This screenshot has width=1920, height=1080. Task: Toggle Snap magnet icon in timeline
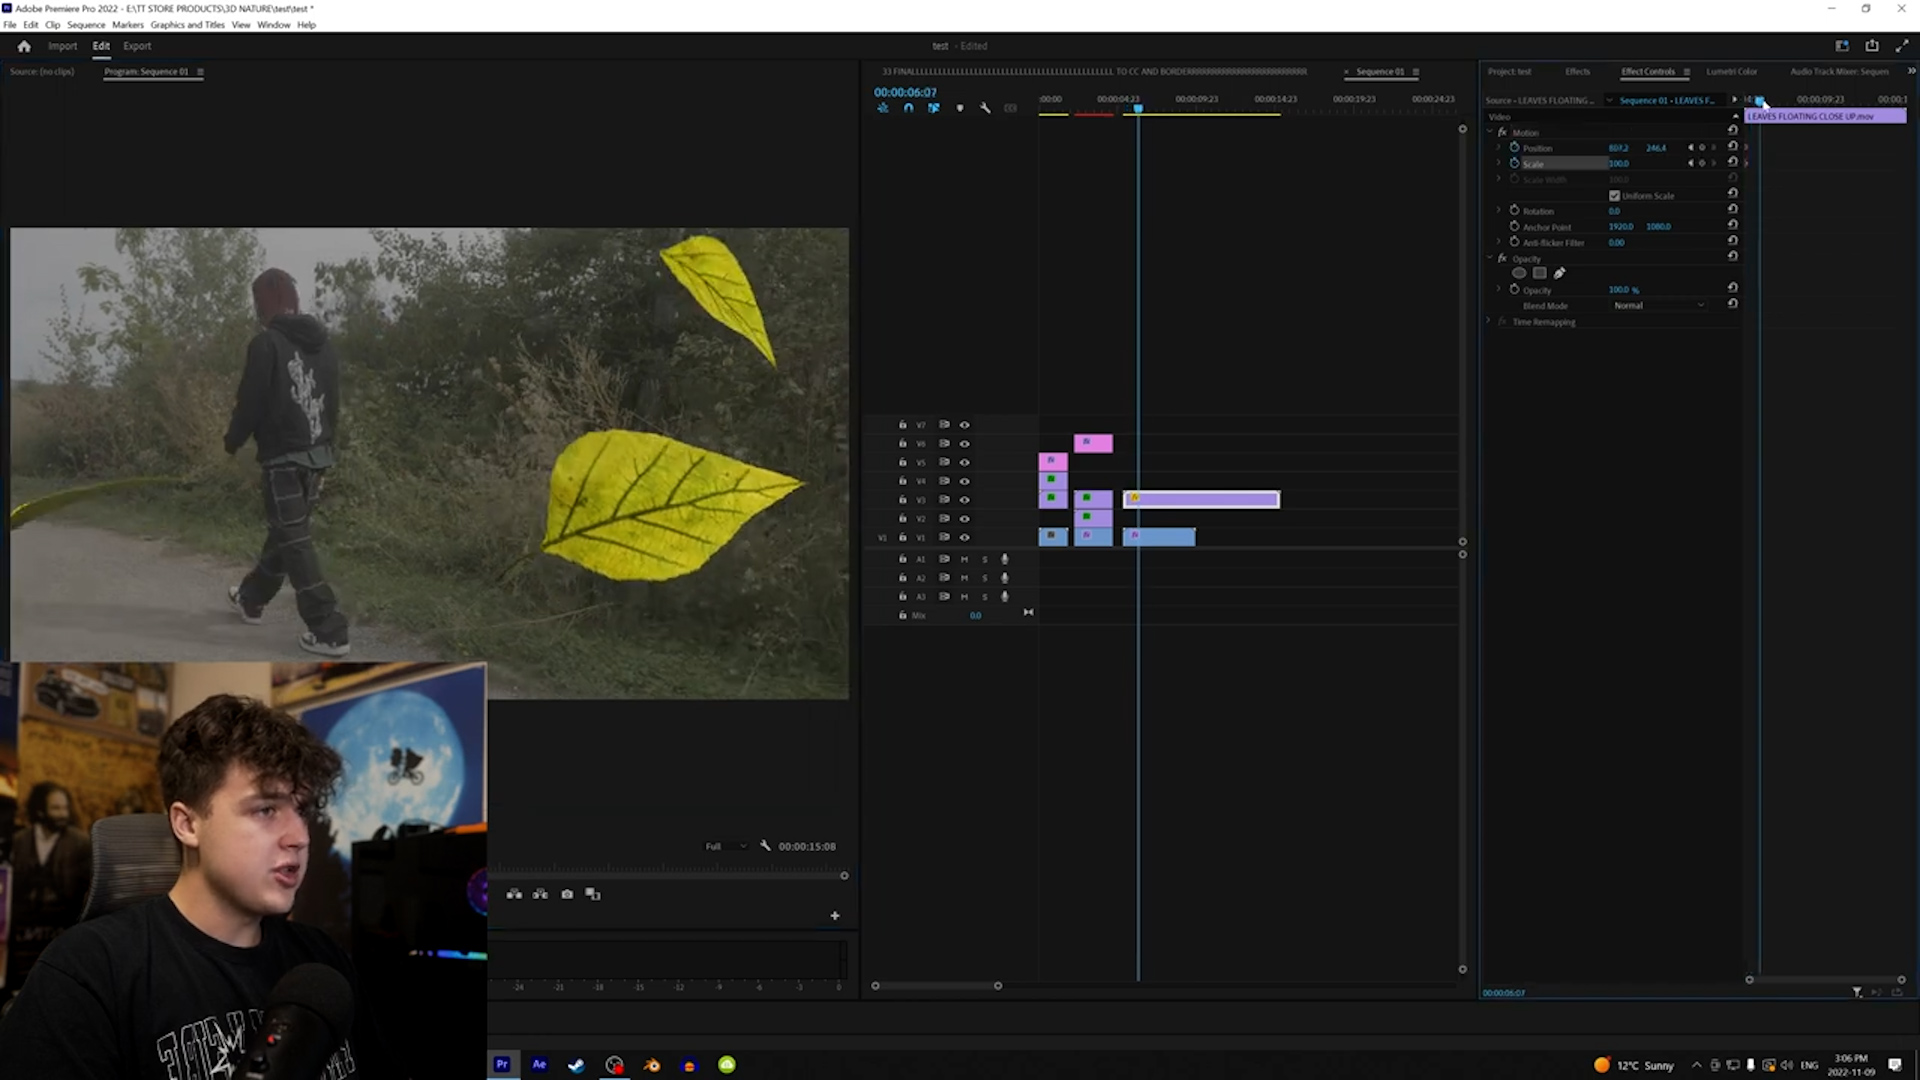[x=908, y=108]
